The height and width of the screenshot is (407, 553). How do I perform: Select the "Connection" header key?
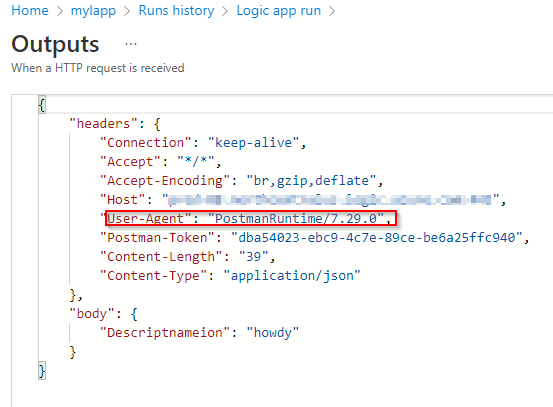pyautogui.click(x=146, y=143)
